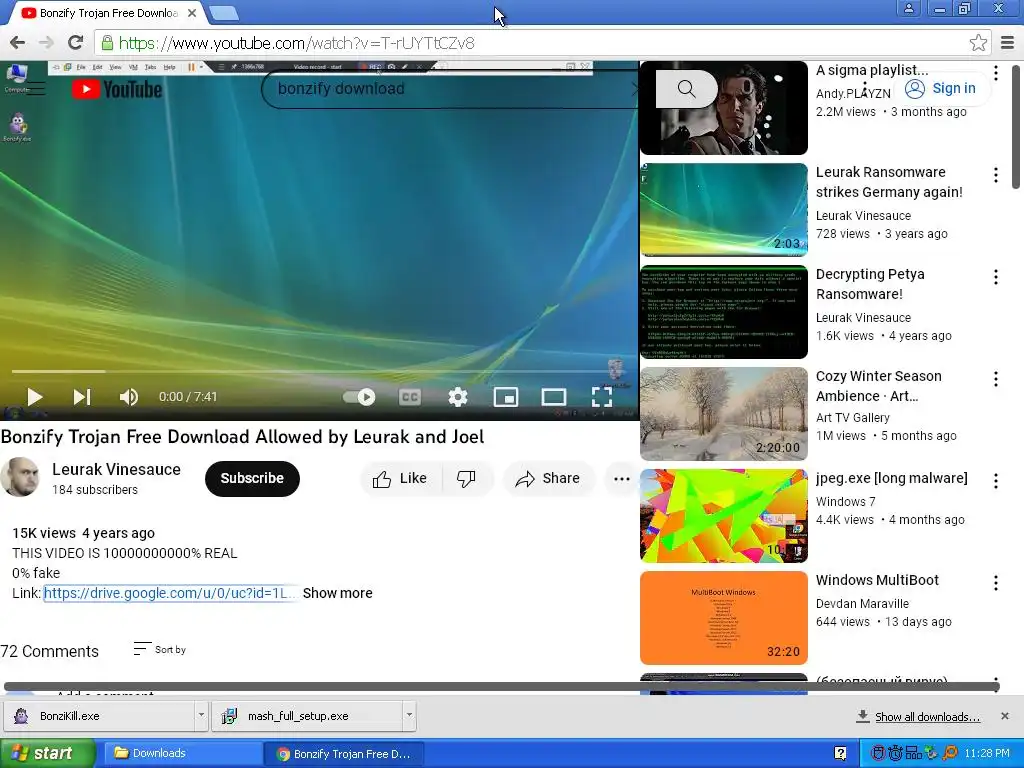
Task: Click the YouTube search magnifier button
Action: pos(686,89)
